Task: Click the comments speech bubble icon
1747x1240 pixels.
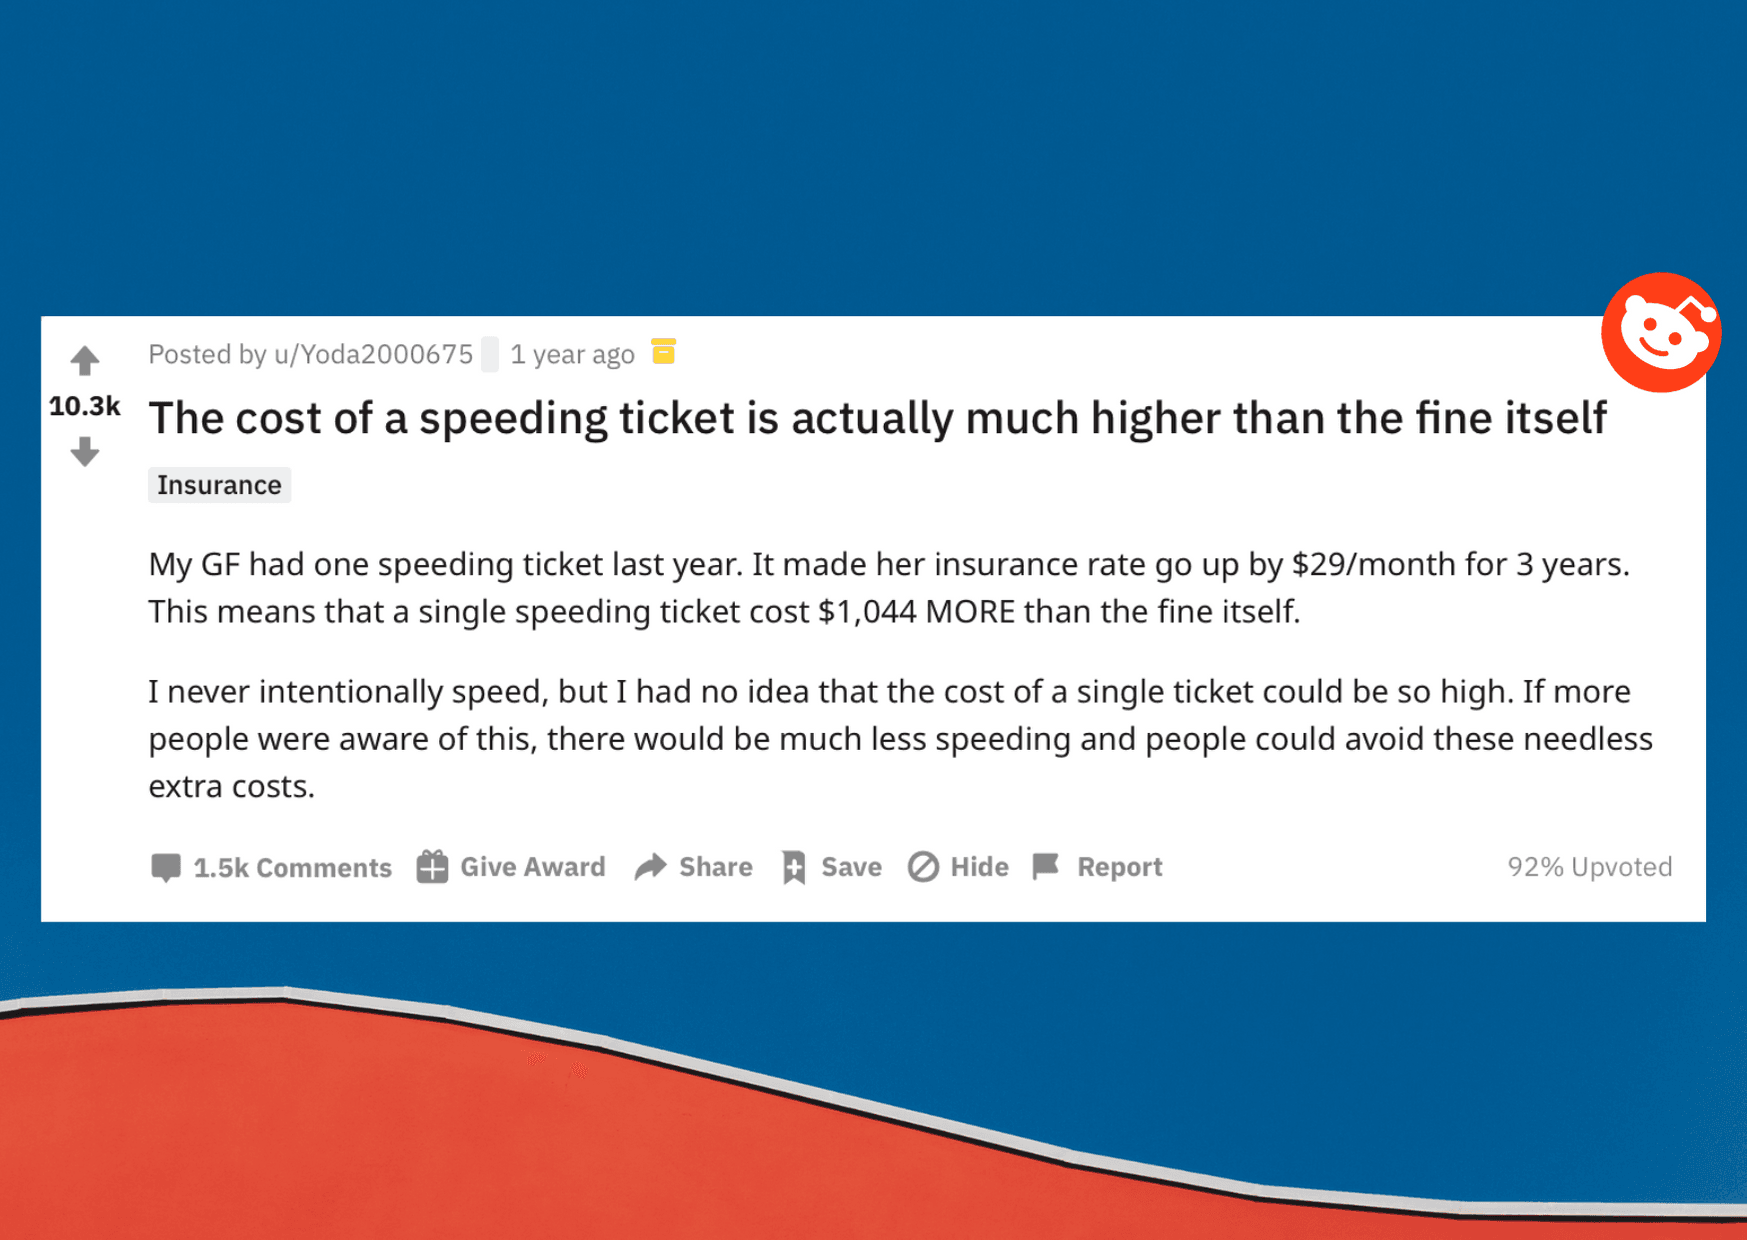Action: [x=166, y=867]
